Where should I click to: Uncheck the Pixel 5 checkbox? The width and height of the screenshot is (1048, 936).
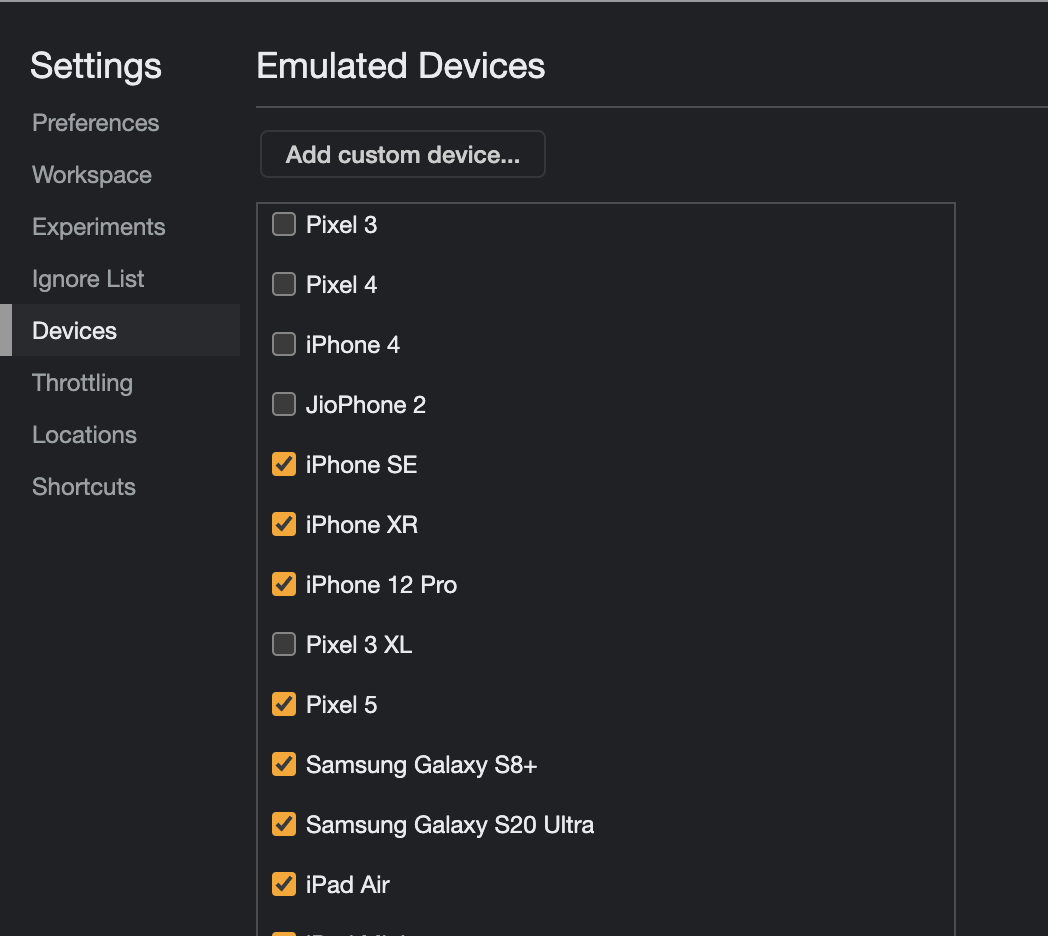(x=284, y=704)
